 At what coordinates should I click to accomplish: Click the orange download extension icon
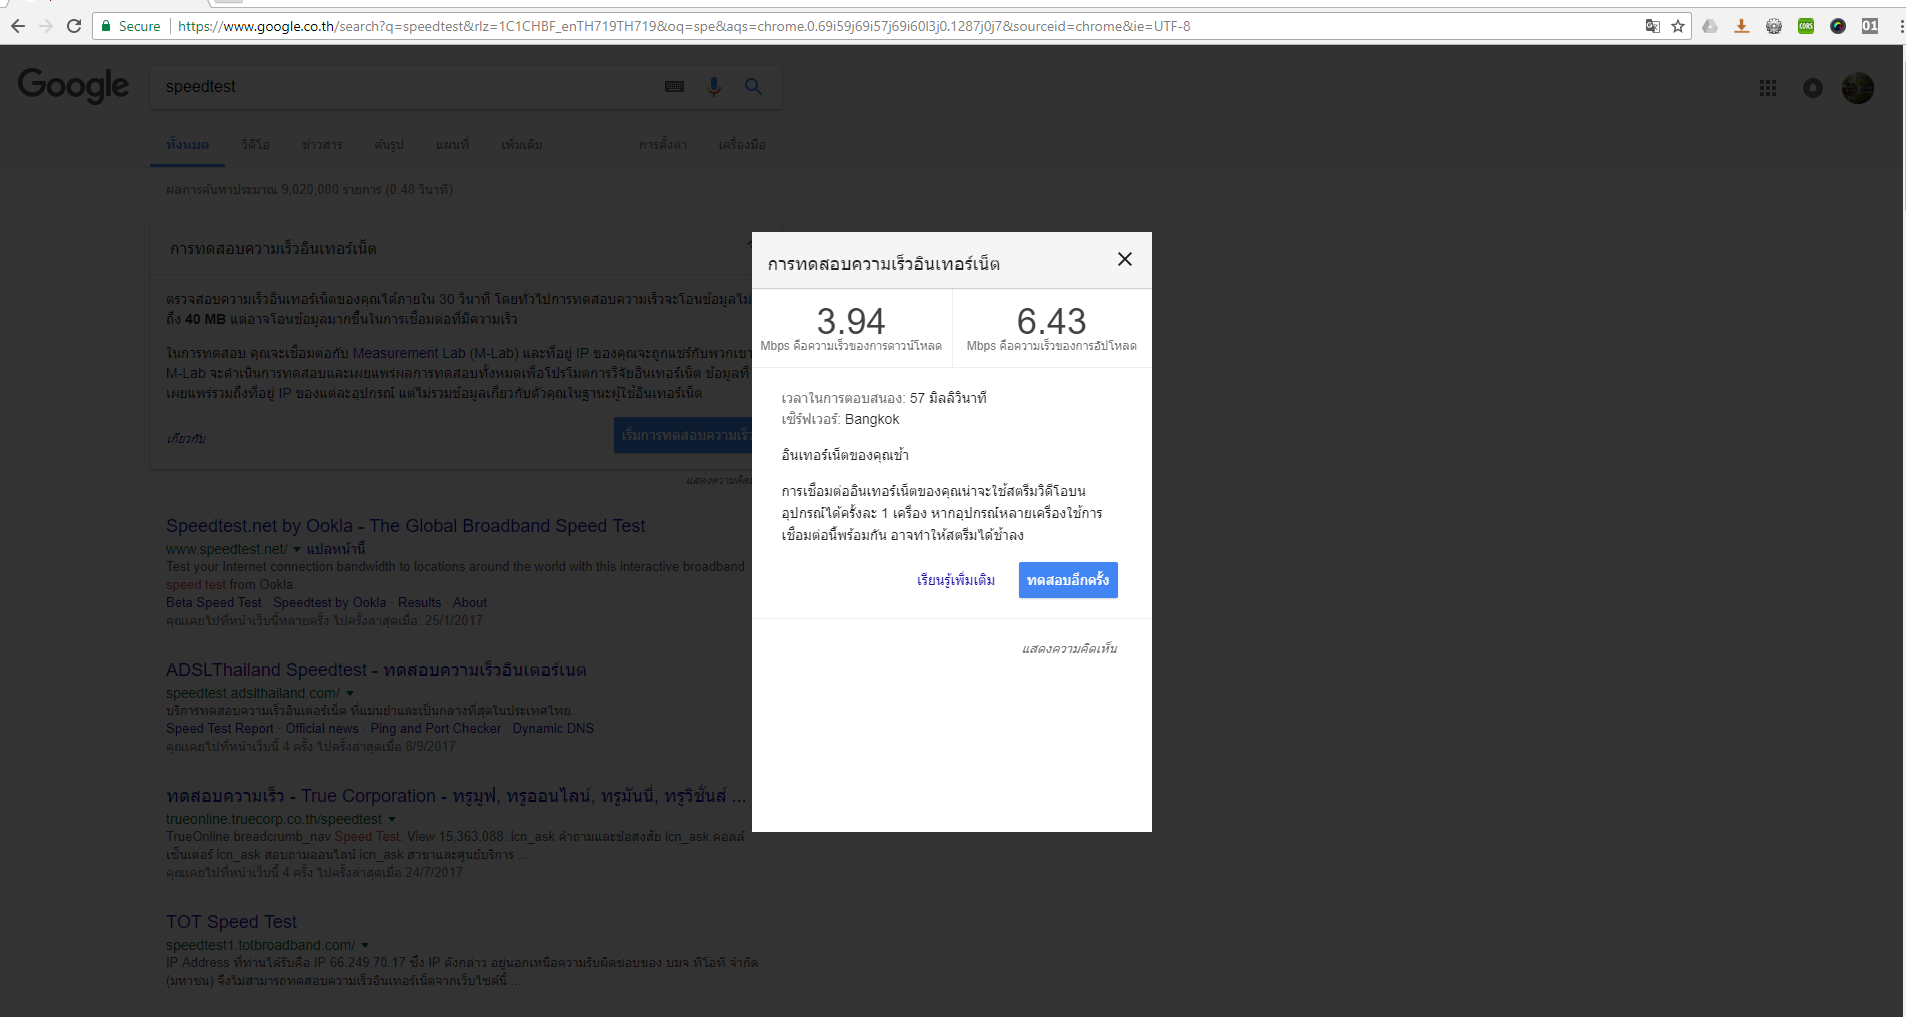(x=1742, y=26)
